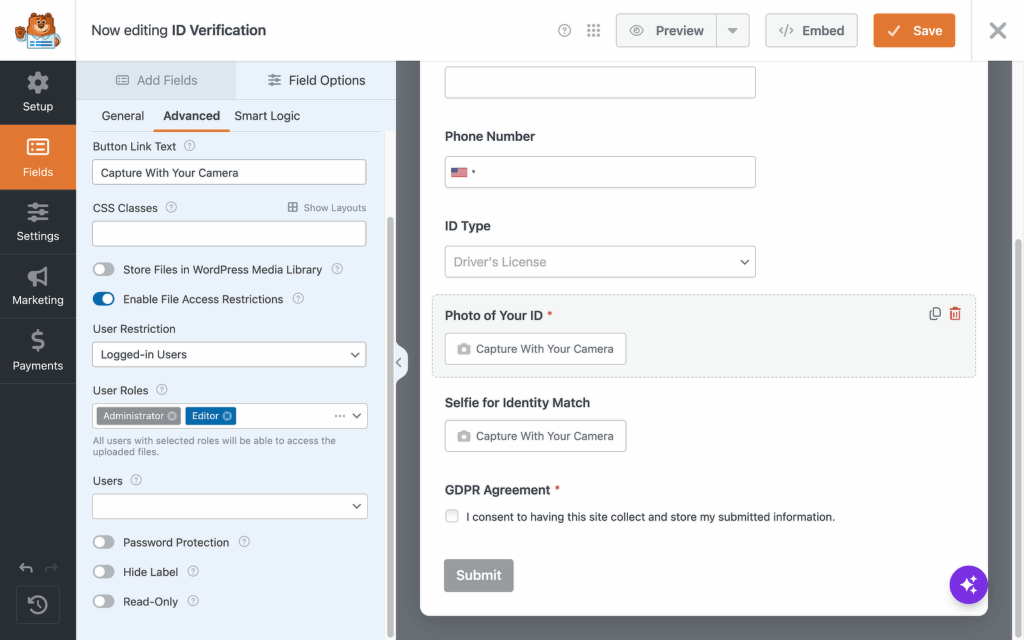The image size is (1024, 640).
Task: Enable the Password Protection toggle
Action: [x=103, y=542]
